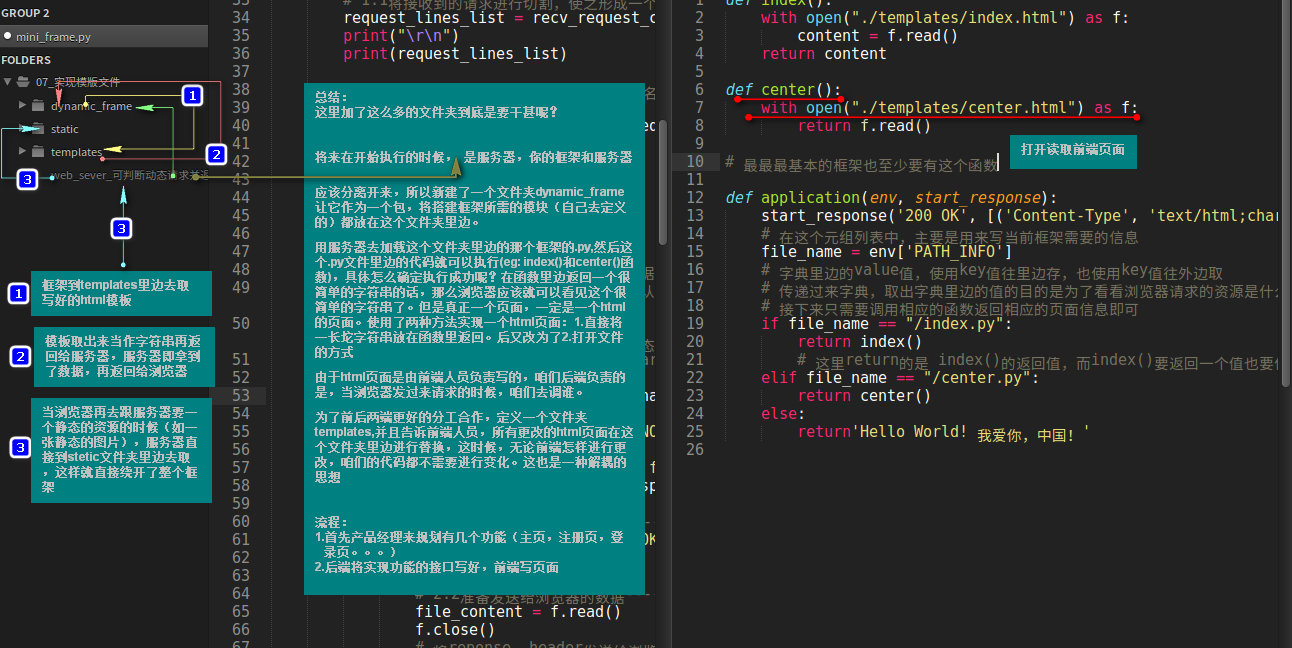Image resolution: width=1292 pixels, height=648 pixels.
Task: Select the 07_实现模板文件 folder name
Action: 78,82
